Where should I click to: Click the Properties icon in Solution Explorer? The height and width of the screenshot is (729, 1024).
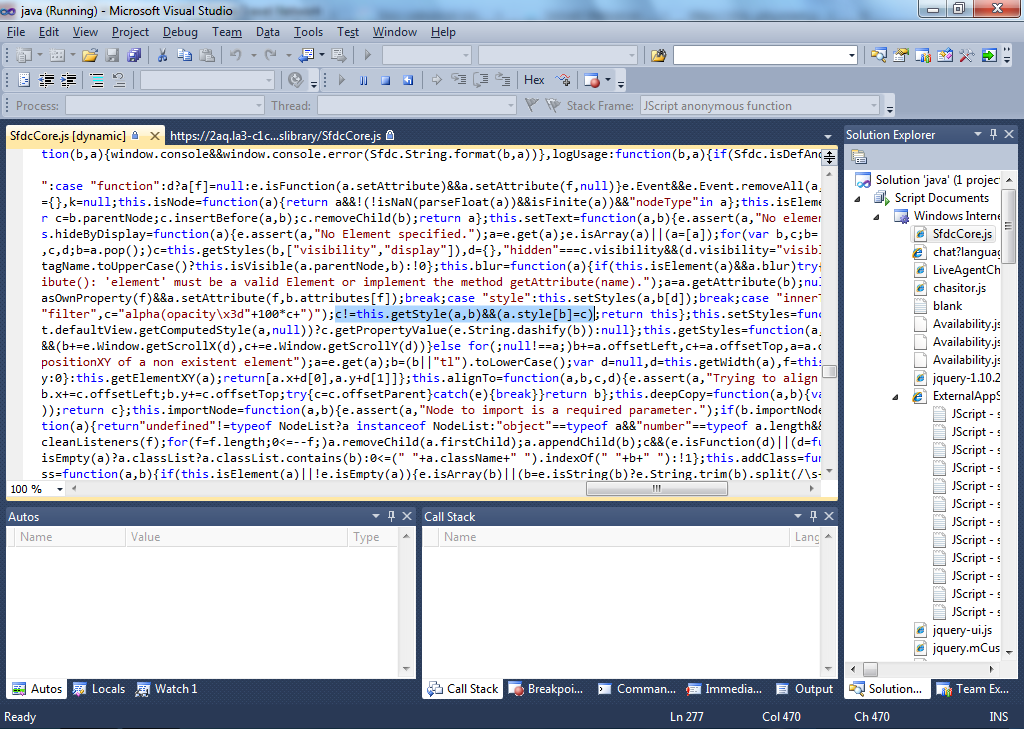pyautogui.click(x=859, y=158)
